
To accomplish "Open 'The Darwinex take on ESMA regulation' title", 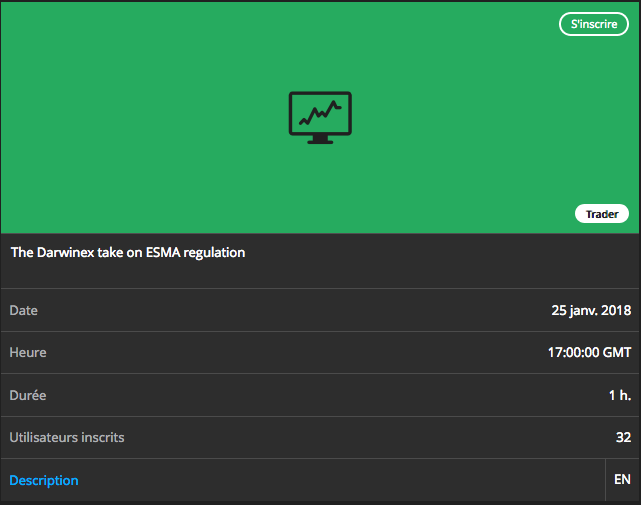I will tap(128, 253).
